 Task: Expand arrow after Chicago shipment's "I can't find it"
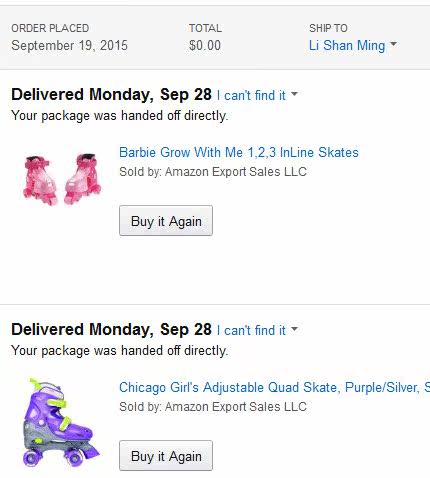click(x=294, y=329)
